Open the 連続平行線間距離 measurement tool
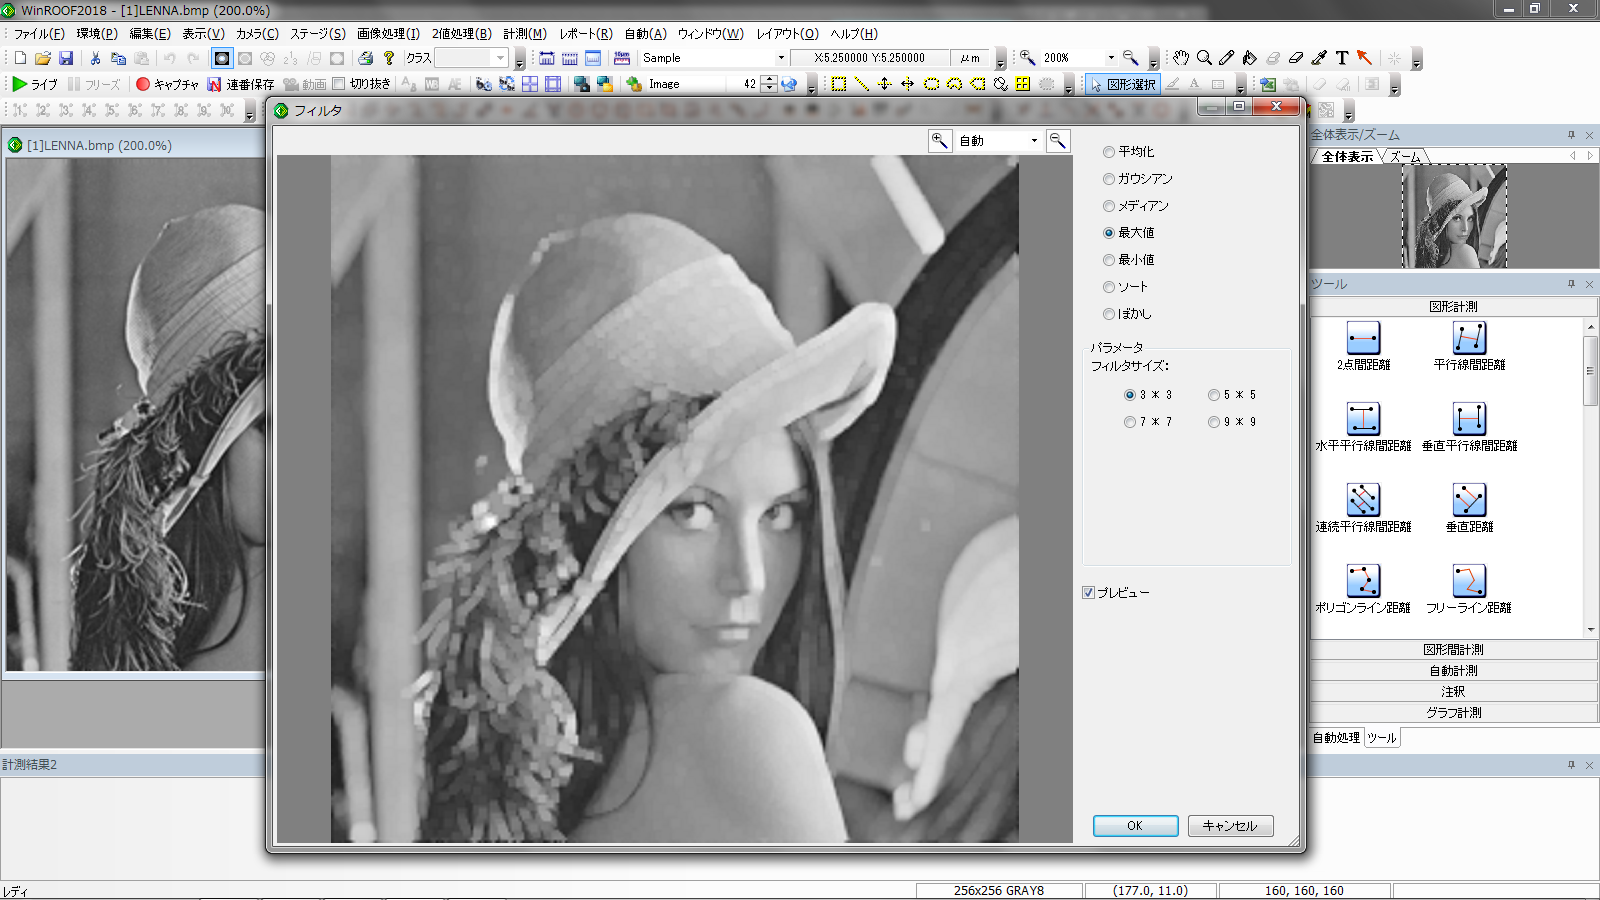This screenshot has width=1600, height=900. pyautogui.click(x=1363, y=508)
